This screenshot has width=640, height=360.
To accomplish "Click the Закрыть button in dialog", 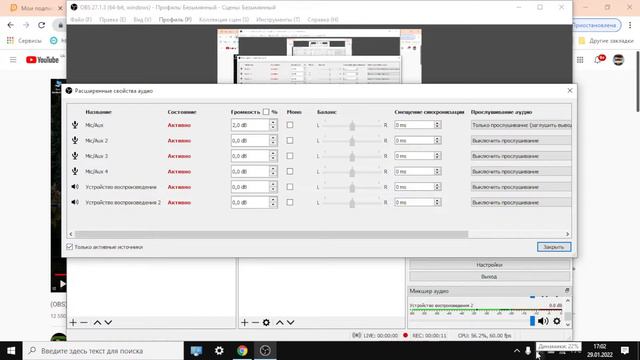I will pyautogui.click(x=554, y=247).
